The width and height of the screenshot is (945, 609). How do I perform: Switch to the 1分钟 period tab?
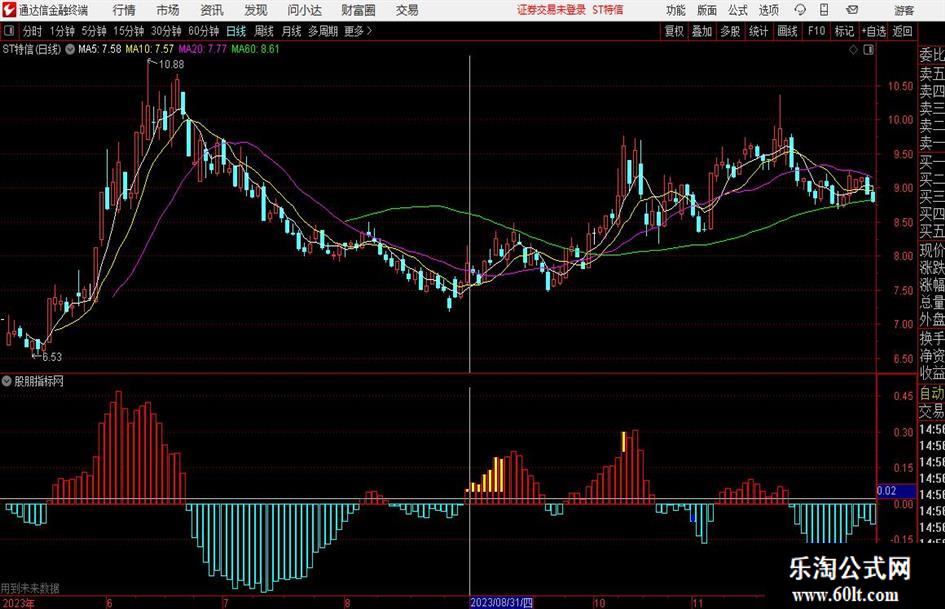click(x=61, y=31)
